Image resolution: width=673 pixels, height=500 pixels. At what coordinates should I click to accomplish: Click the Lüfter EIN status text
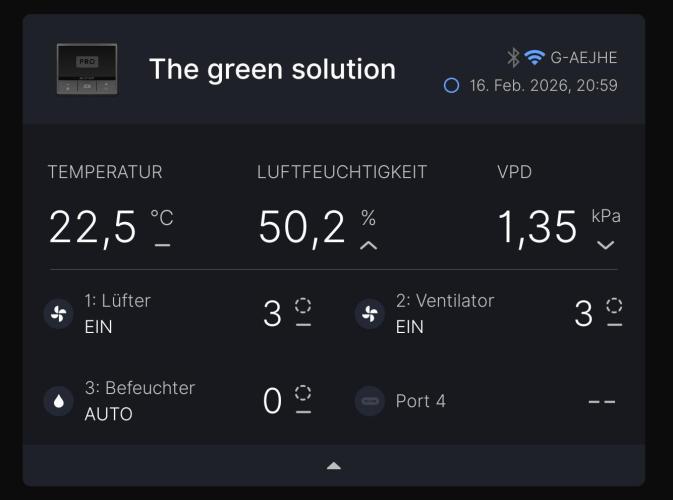click(x=99, y=327)
